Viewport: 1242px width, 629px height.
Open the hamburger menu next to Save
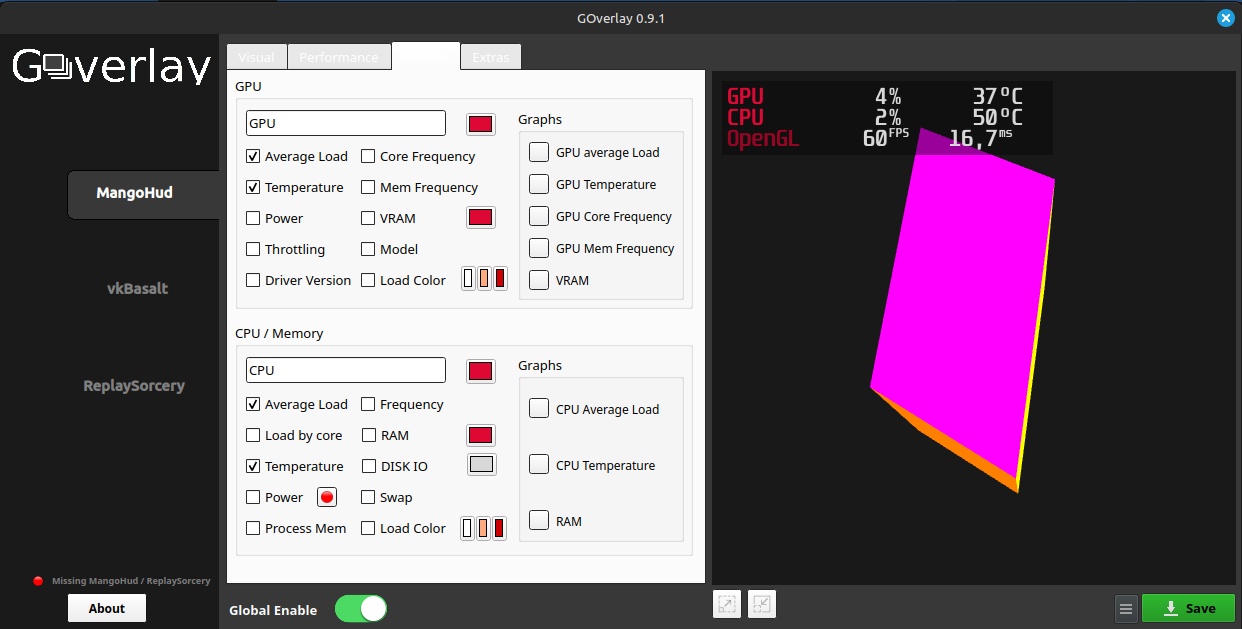(x=1126, y=608)
